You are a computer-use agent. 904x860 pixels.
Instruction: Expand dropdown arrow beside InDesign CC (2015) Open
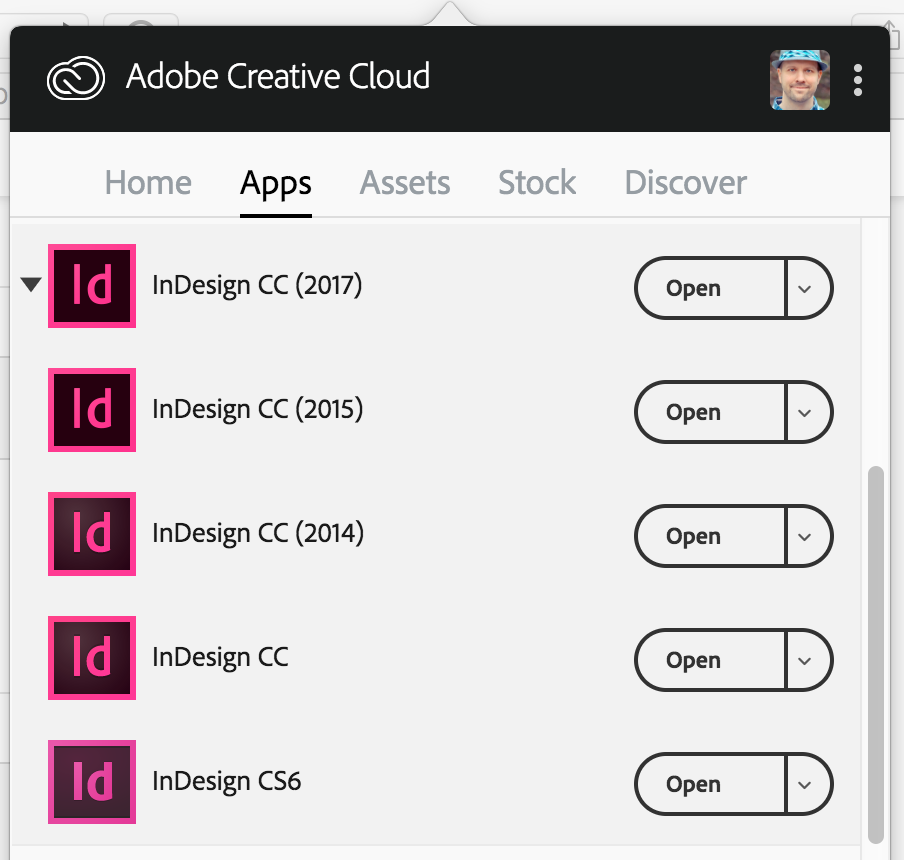click(x=806, y=412)
